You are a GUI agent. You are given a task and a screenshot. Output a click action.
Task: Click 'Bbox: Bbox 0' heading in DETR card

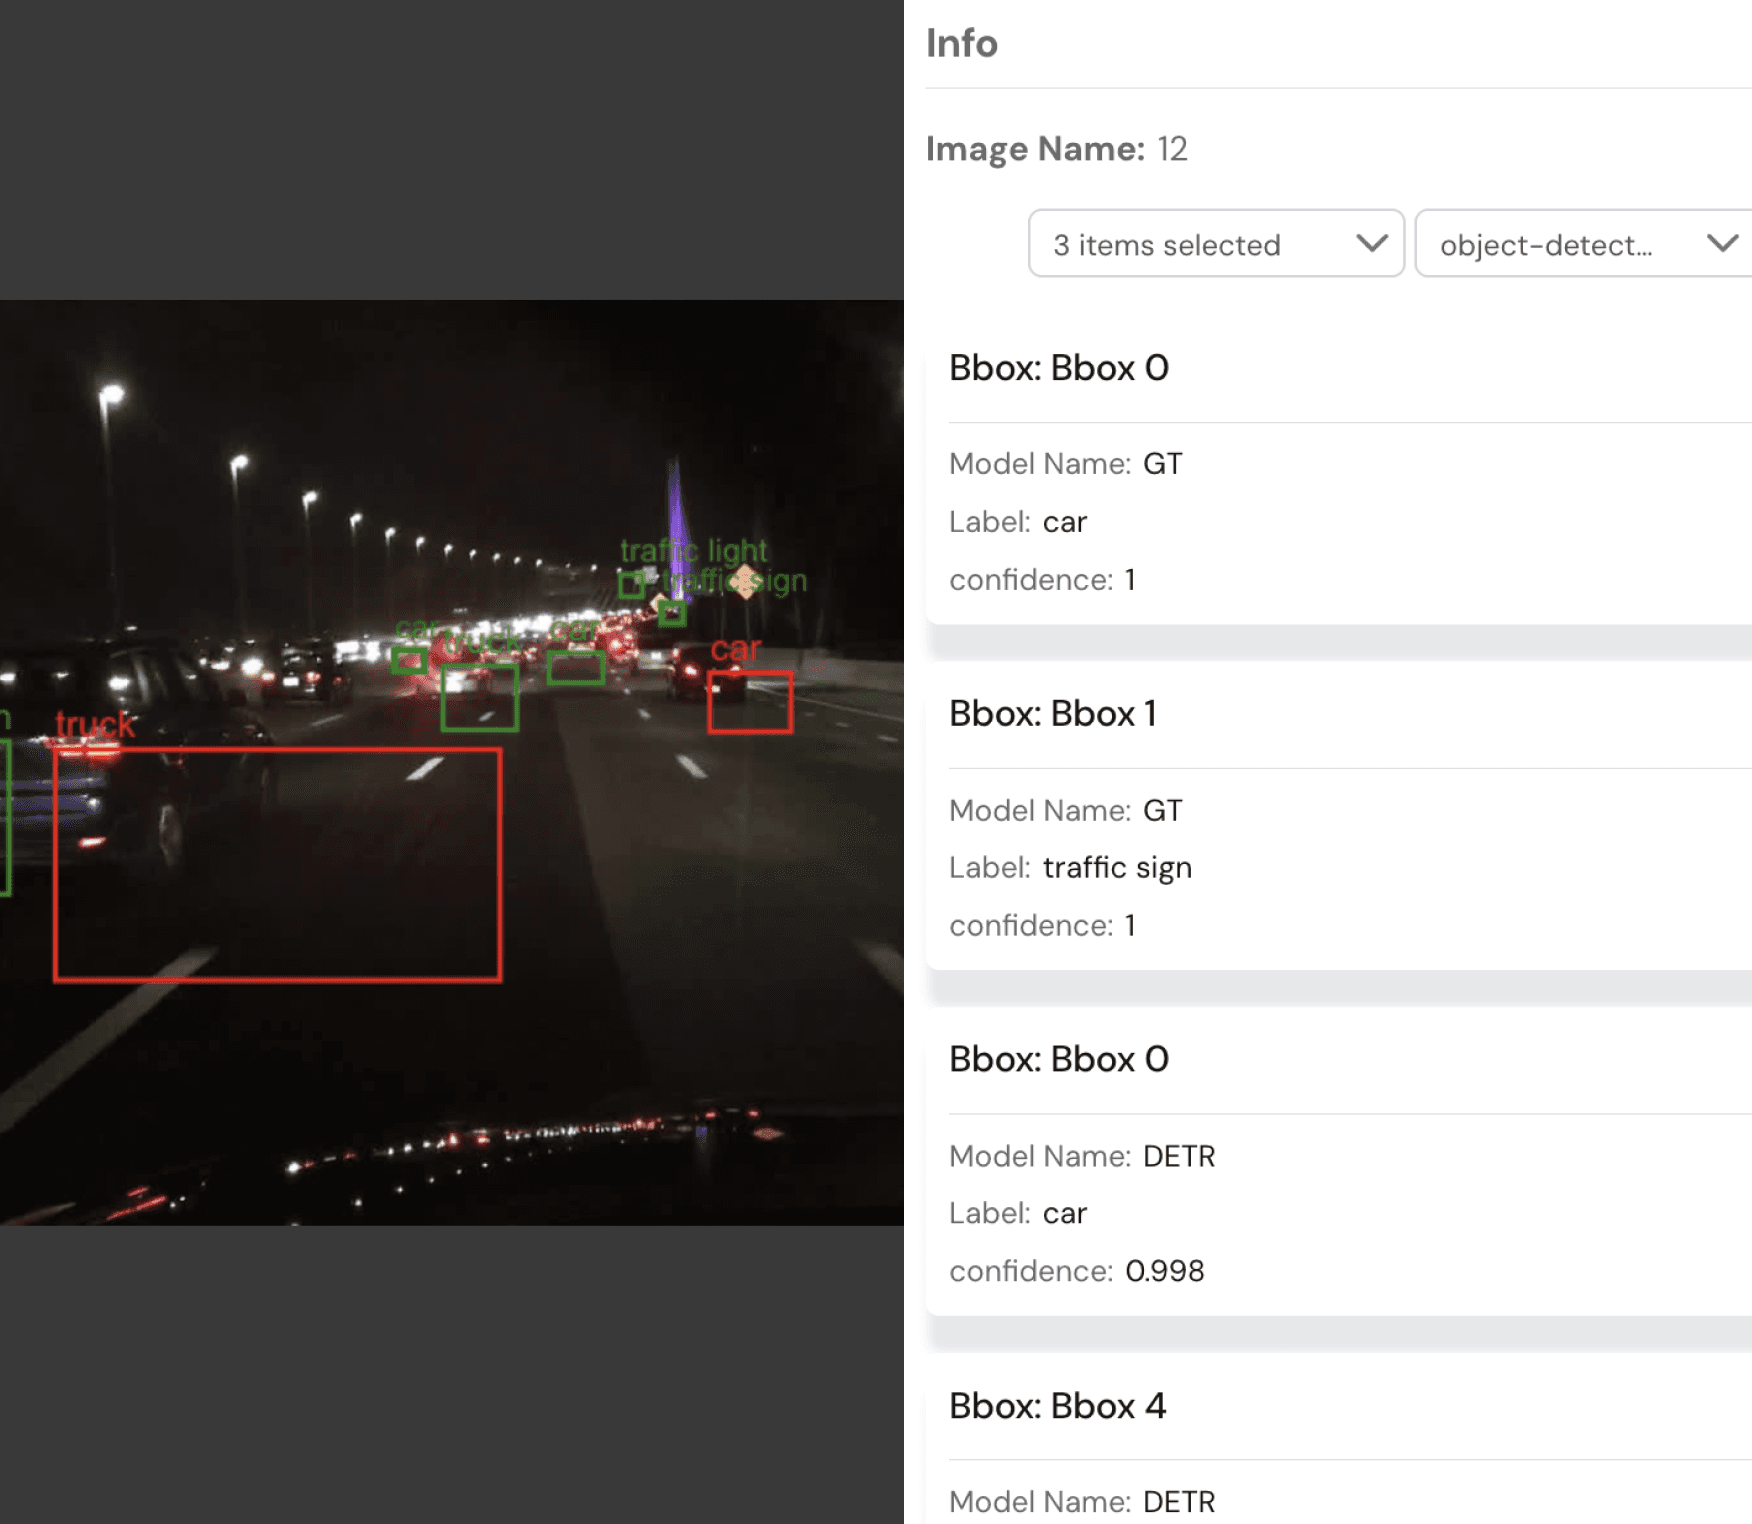(1059, 1059)
